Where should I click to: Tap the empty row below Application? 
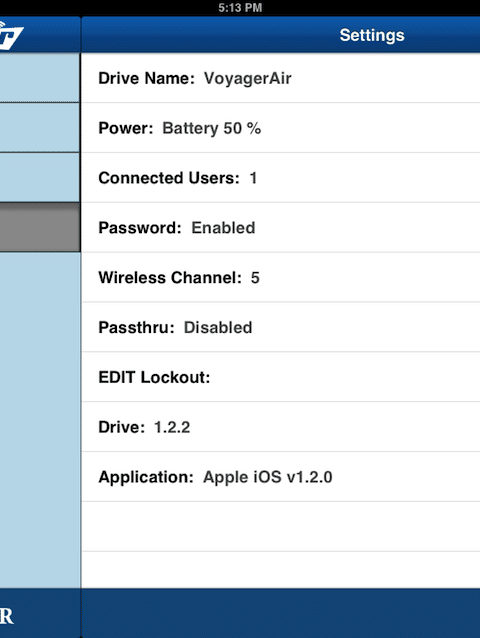pyautogui.click(x=281, y=527)
